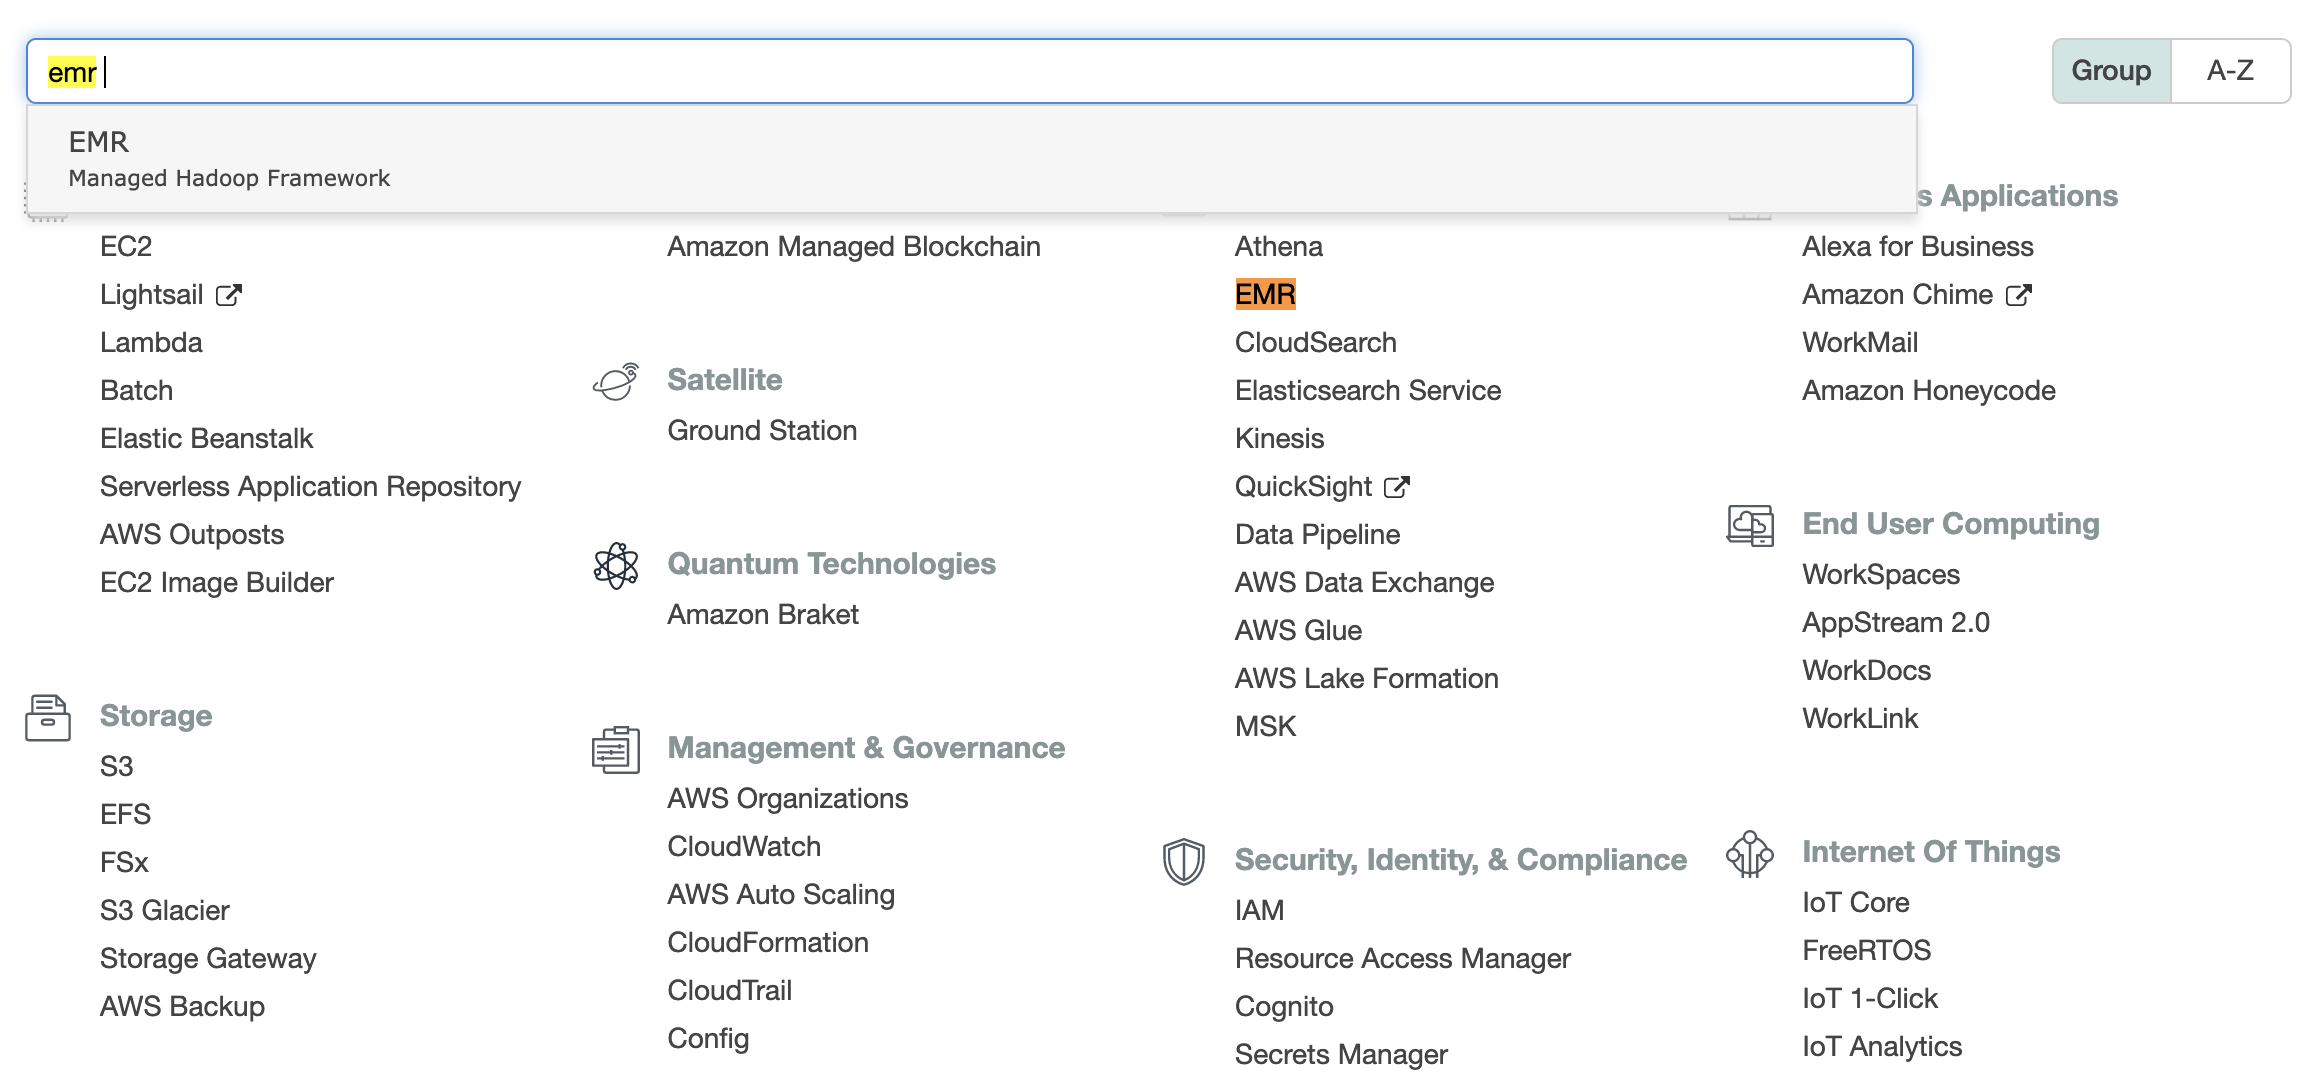This screenshot has width=2308, height=1072.
Task: Click in the service search field
Action: [1000, 72]
